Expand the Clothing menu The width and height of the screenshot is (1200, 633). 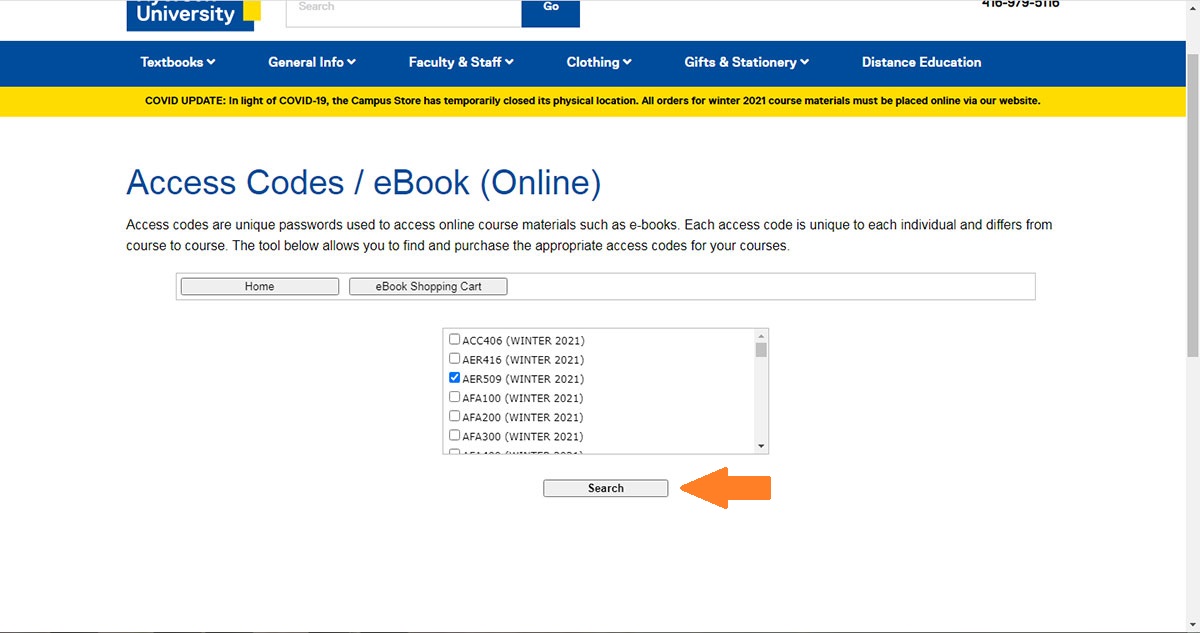click(x=599, y=62)
